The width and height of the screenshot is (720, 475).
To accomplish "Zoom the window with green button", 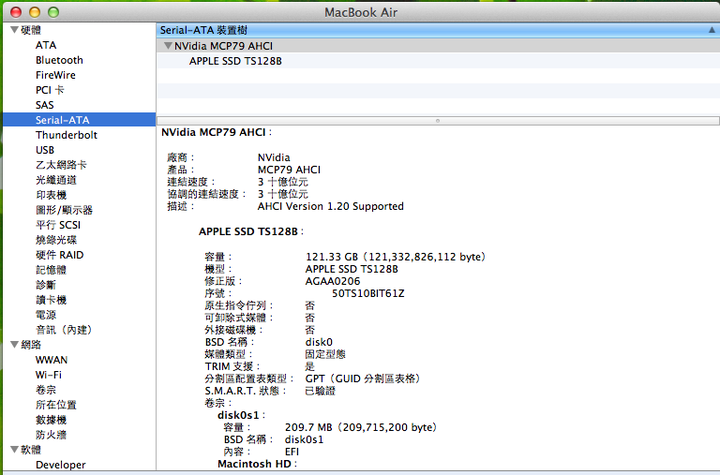I will click(53, 12).
